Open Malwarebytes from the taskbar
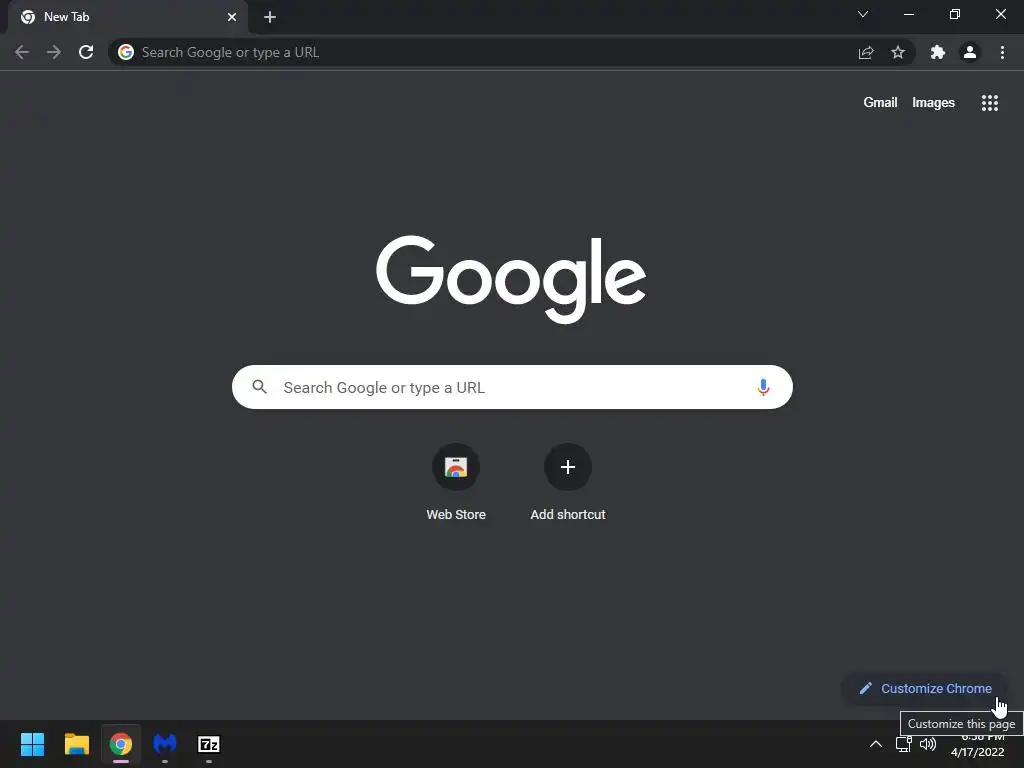 click(x=165, y=744)
